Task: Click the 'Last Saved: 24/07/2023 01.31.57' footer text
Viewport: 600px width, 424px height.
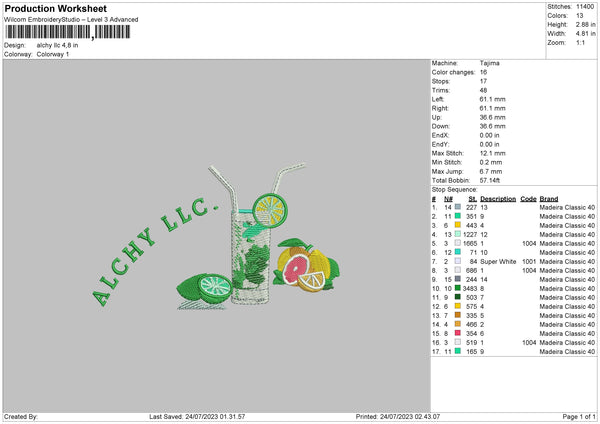Action: [x=197, y=416]
